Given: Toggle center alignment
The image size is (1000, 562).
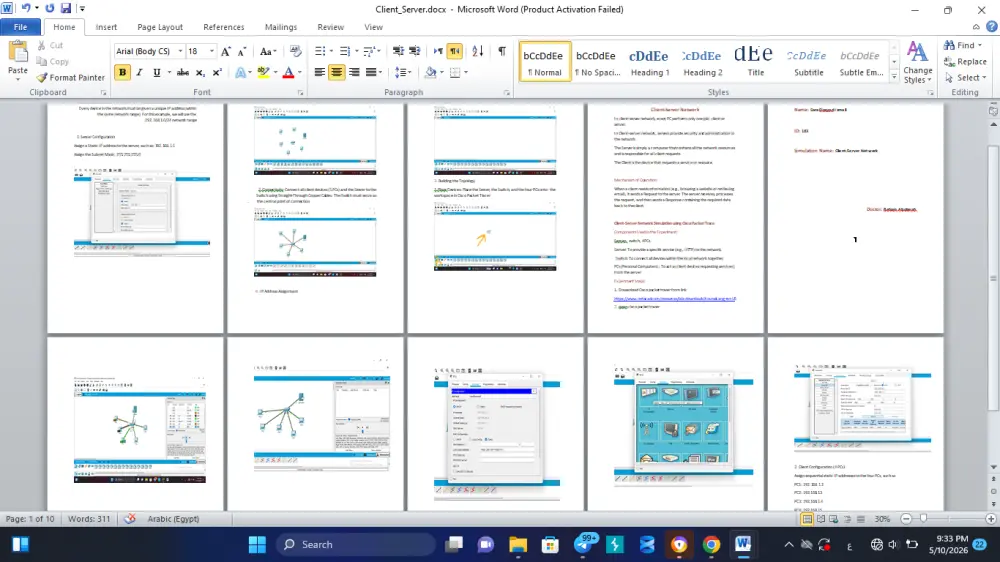Looking at the screenshot, I should click(x=337, y=72).
